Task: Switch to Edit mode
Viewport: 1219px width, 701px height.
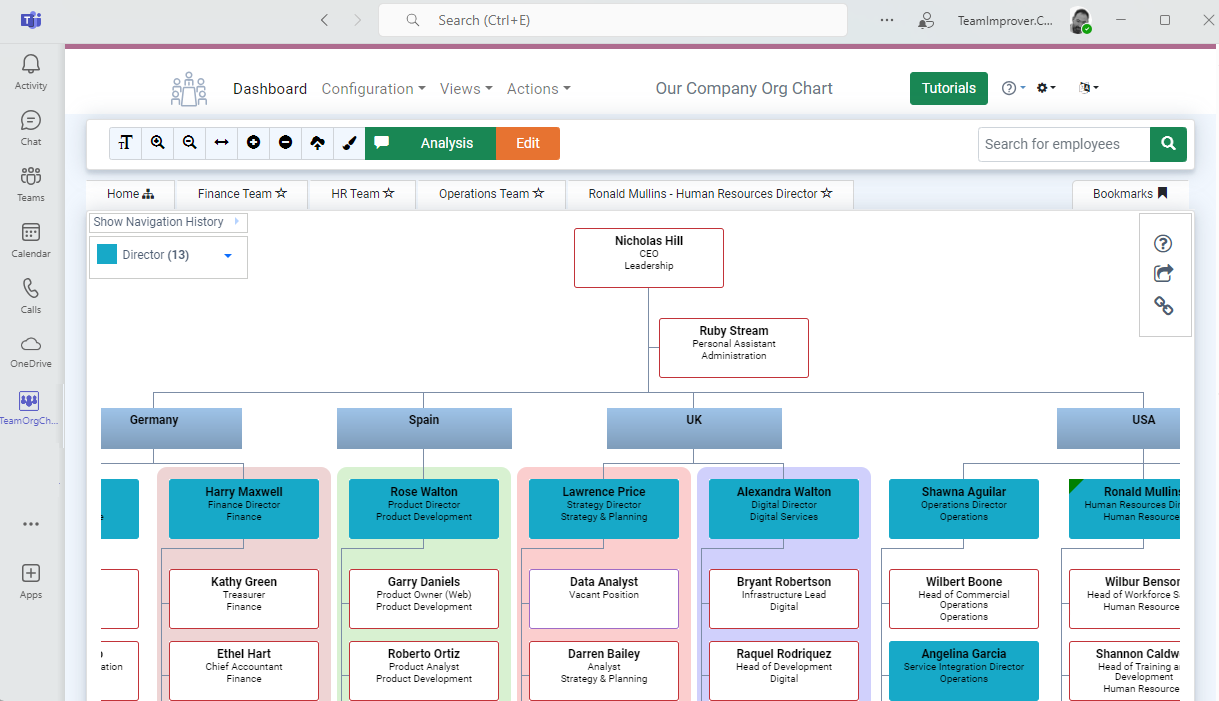Action: 528,143
